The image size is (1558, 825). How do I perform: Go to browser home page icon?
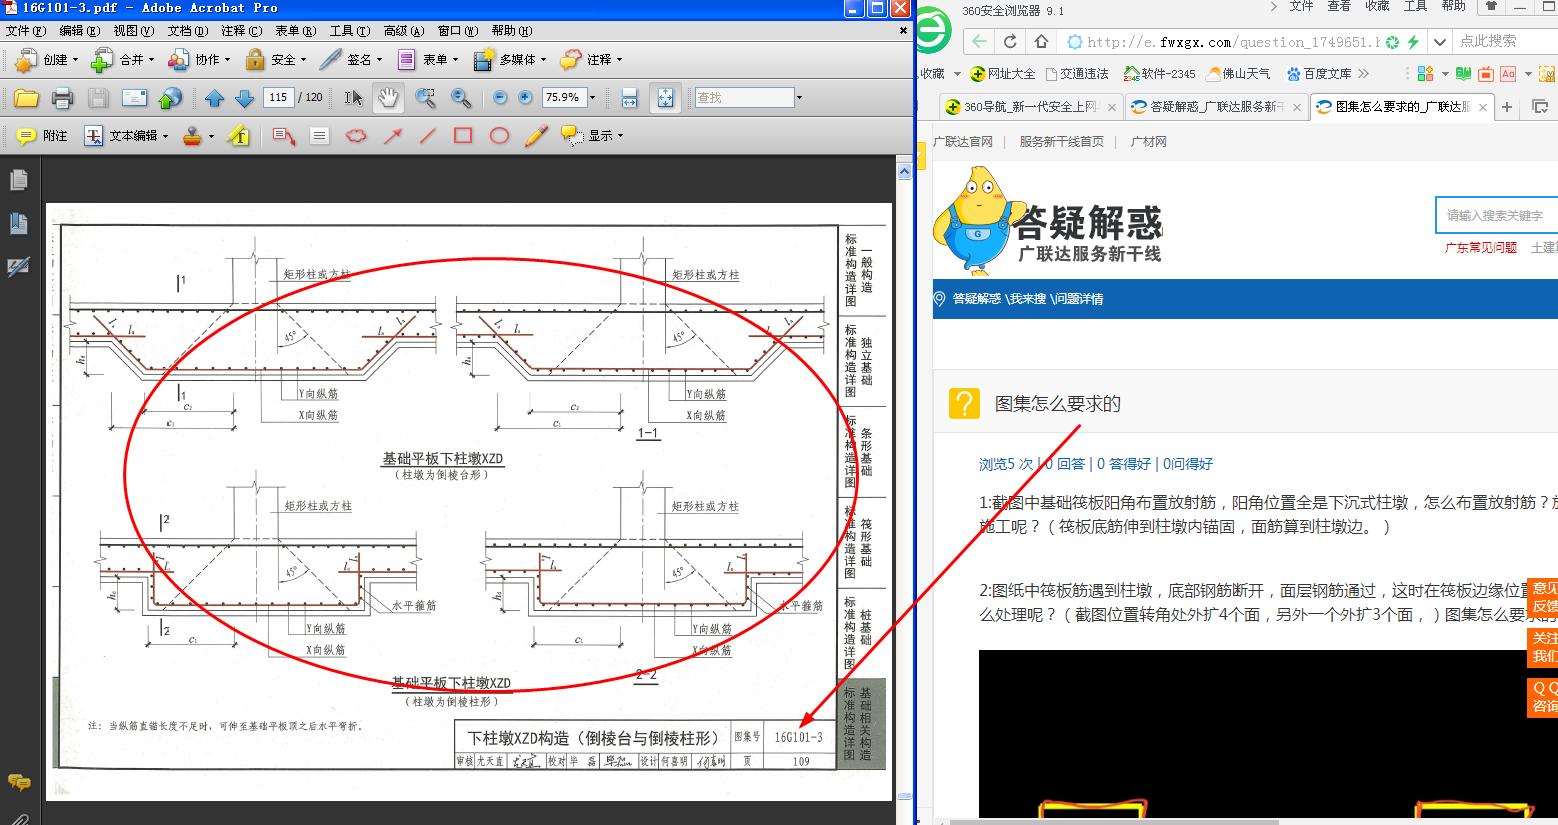tap(1041, 42)
